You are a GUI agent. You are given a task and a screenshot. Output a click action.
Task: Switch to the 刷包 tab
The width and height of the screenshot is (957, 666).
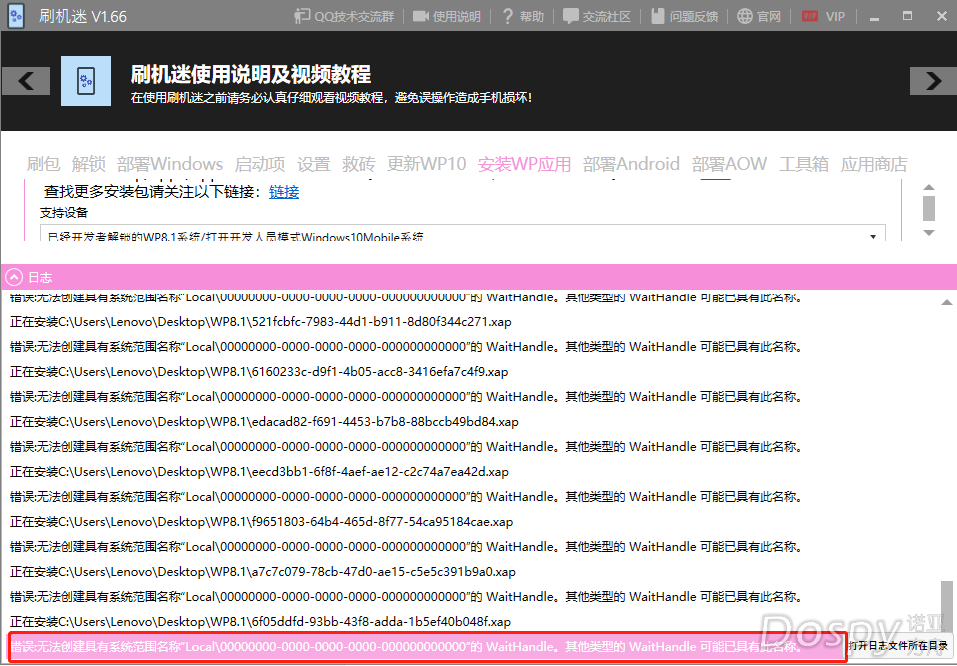click(43, 164)
